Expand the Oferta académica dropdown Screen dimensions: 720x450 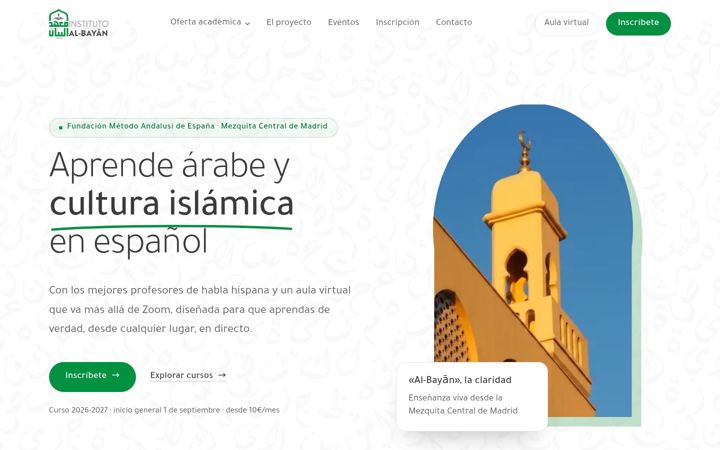click(x=210, y=22)
